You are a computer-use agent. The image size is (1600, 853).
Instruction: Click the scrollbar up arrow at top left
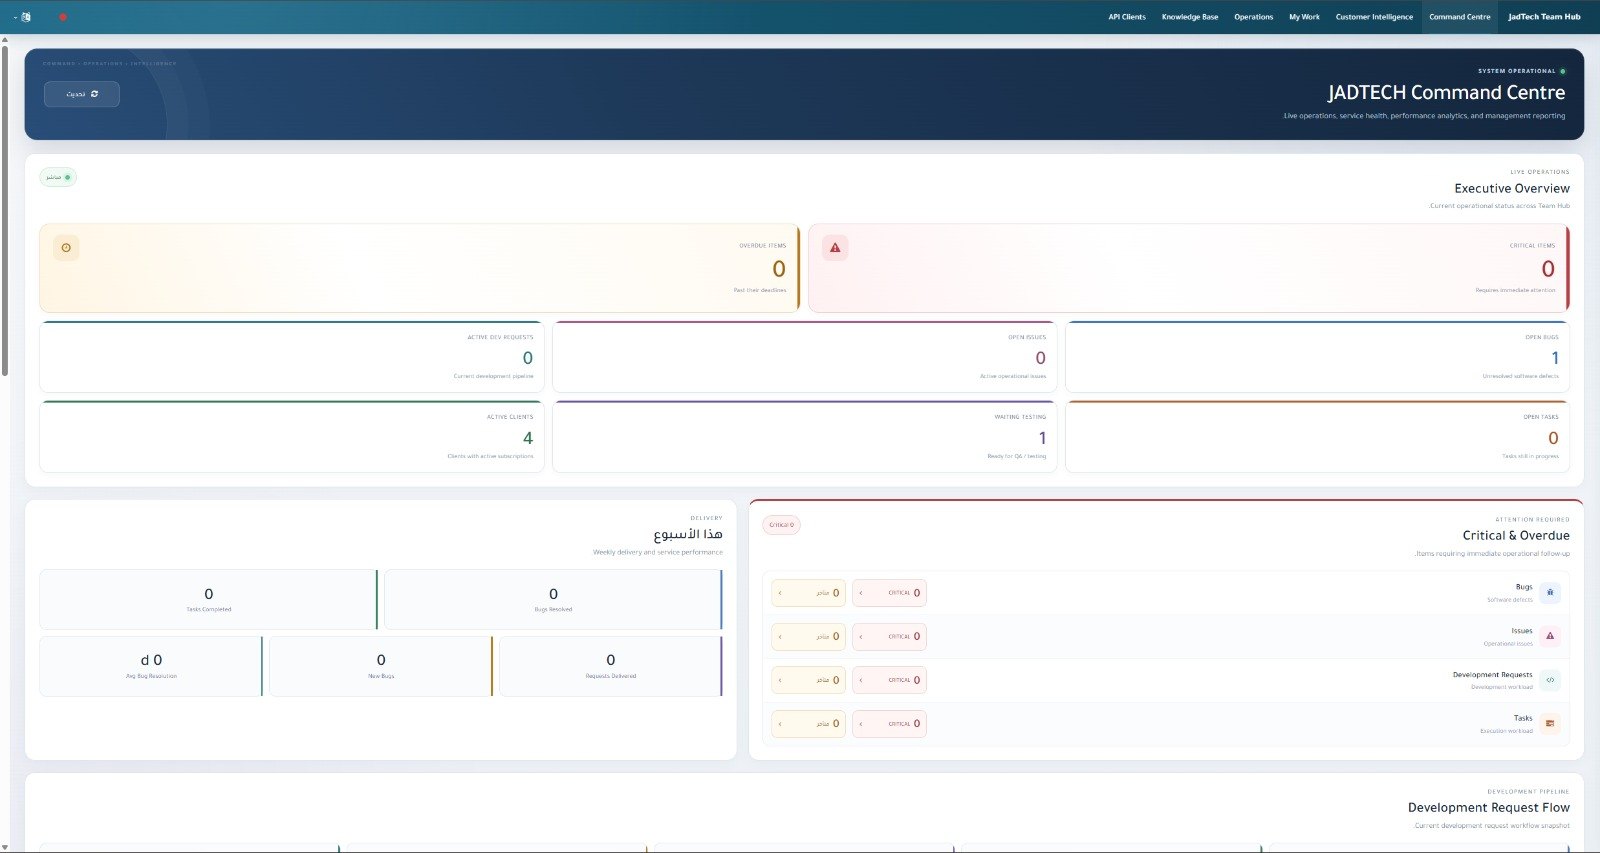5,40
